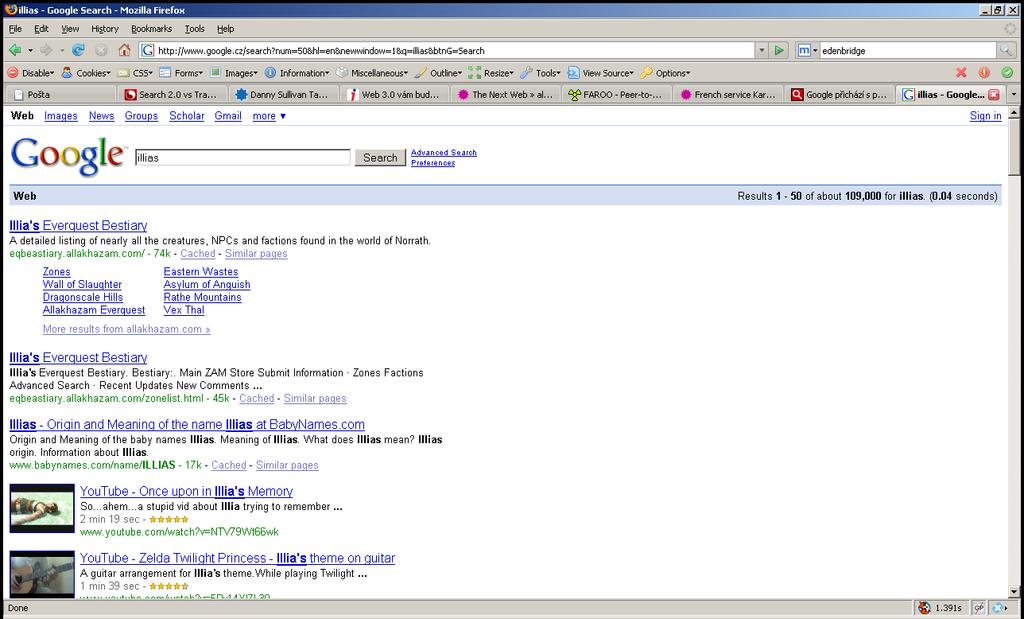Click in the URL address field
Image resolution: width=1024 pixels, height=619 pixels.
[454, 50]
